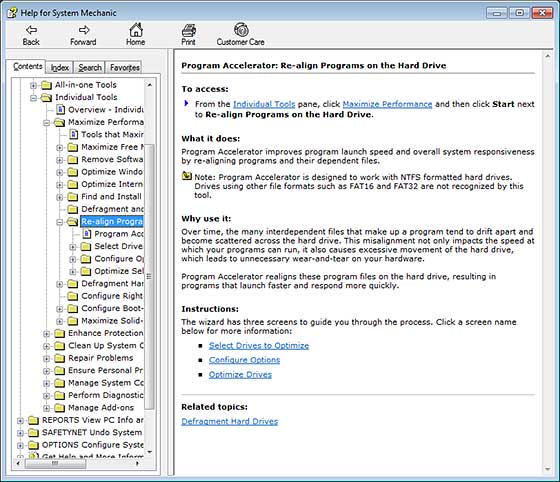The height and width of the screenshot is (482, 560).
Task: Click the Maximize Free Memory folder icon
Action: tap(72, 147)
